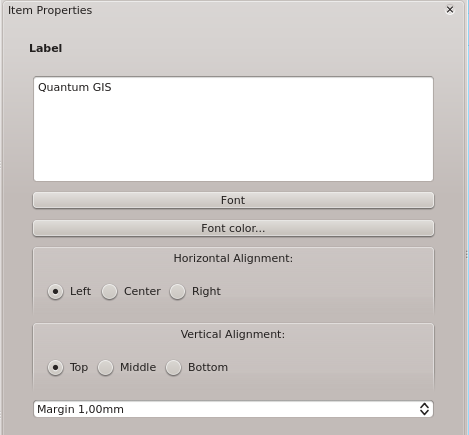Click the empty area of the label text box
Viewport: 469px width, 435px height.
coord(233,140)
